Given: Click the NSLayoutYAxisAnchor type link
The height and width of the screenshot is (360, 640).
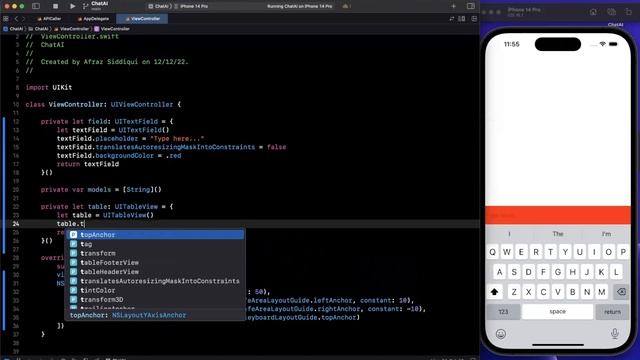Looking at the screenshot, I should [x=149, y=315].
